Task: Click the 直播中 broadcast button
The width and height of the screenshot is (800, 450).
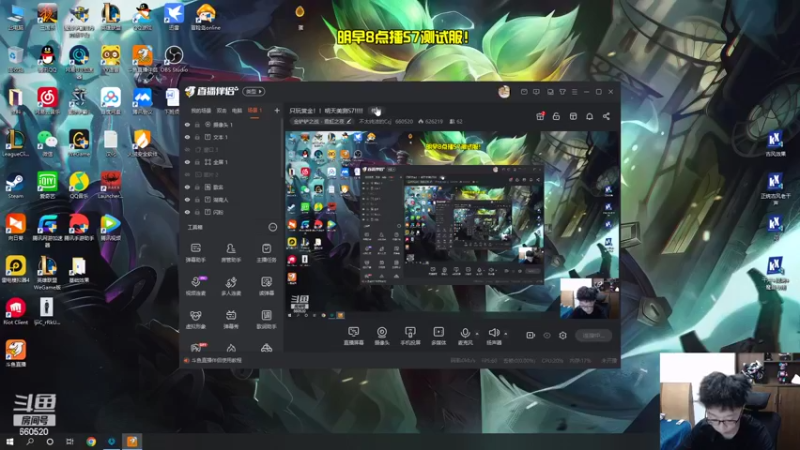Action: [x=593, y=335]
